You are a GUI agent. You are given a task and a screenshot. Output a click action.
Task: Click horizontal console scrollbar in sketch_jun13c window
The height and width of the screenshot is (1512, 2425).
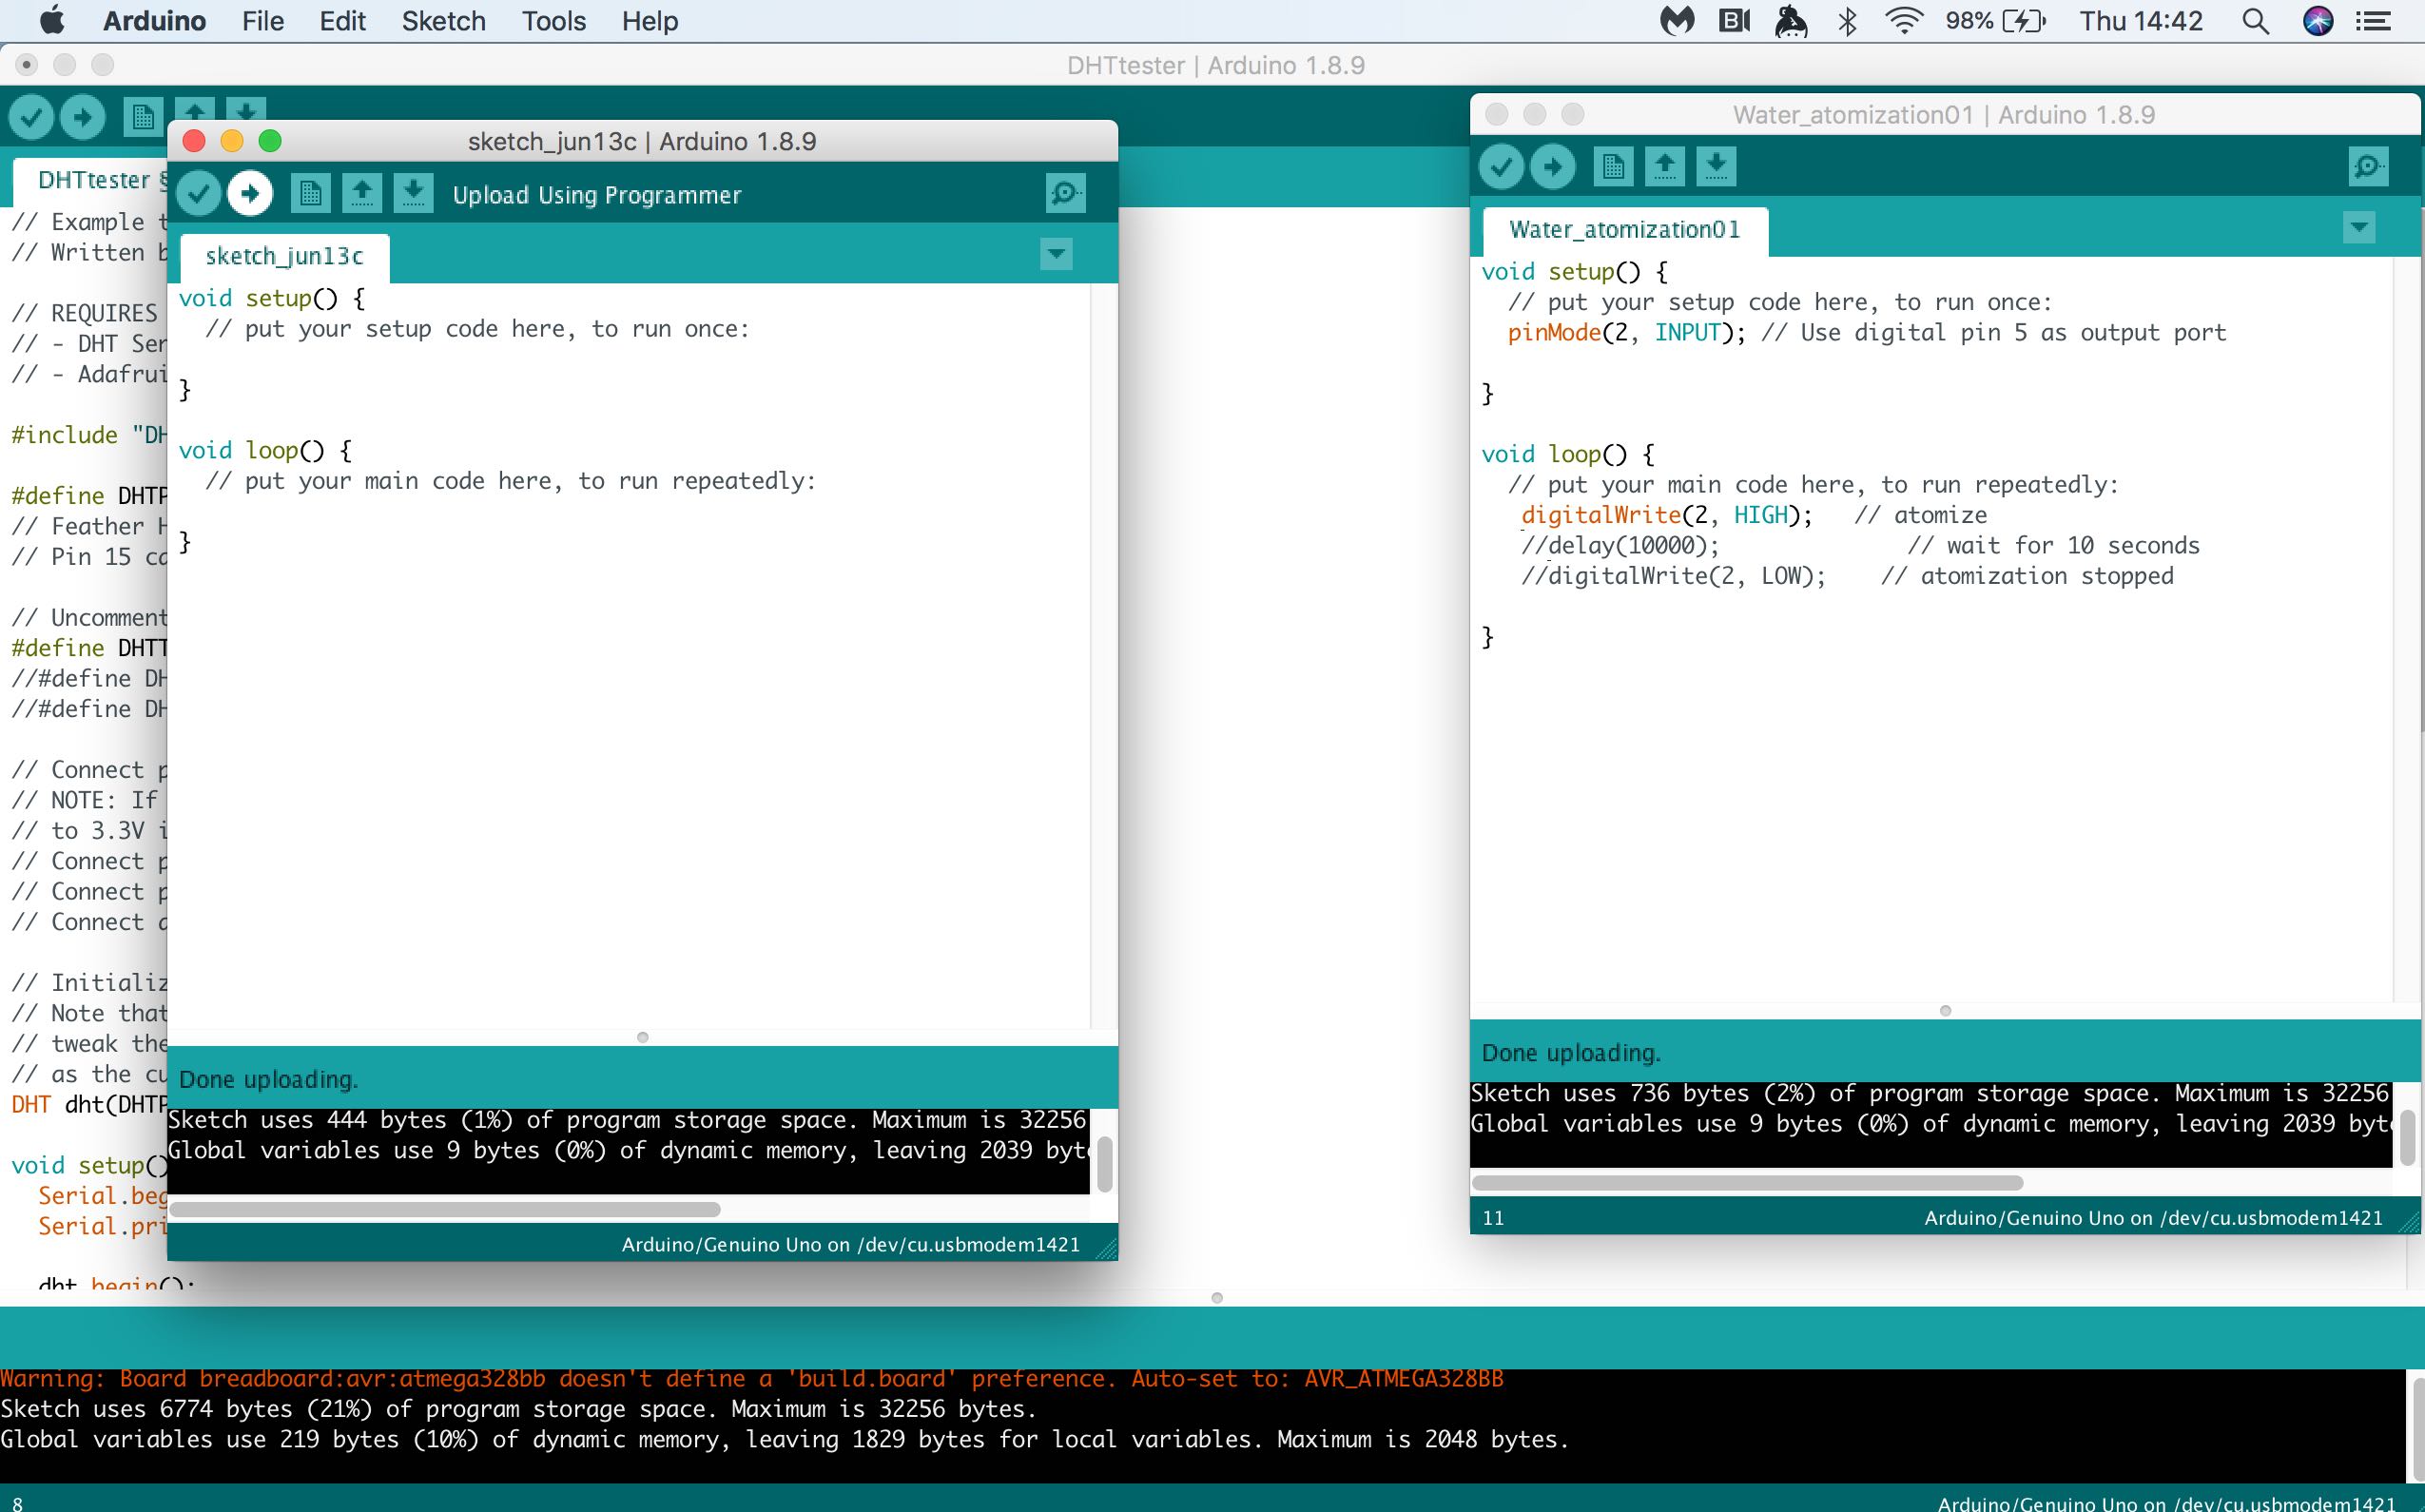pyautogui.click(x=445, y=1209)
